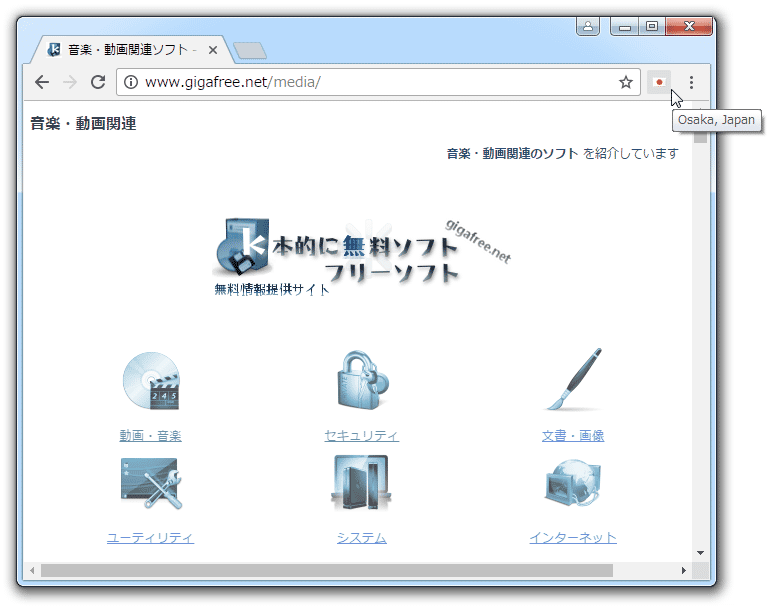Open the インターネット link

pyautogui.click(x=573, y=537)
